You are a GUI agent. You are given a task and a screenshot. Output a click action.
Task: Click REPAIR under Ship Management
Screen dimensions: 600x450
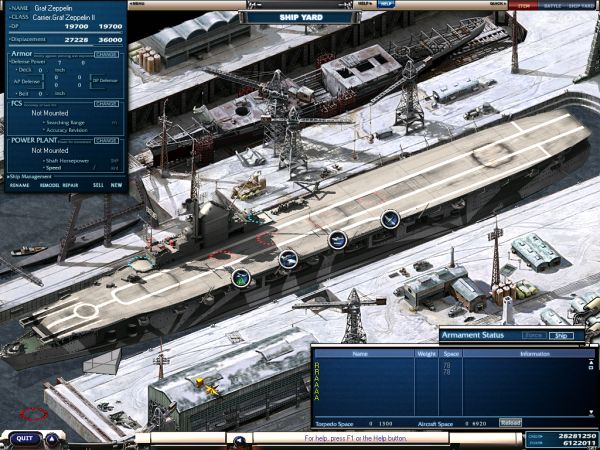click(x=70, y=185)
